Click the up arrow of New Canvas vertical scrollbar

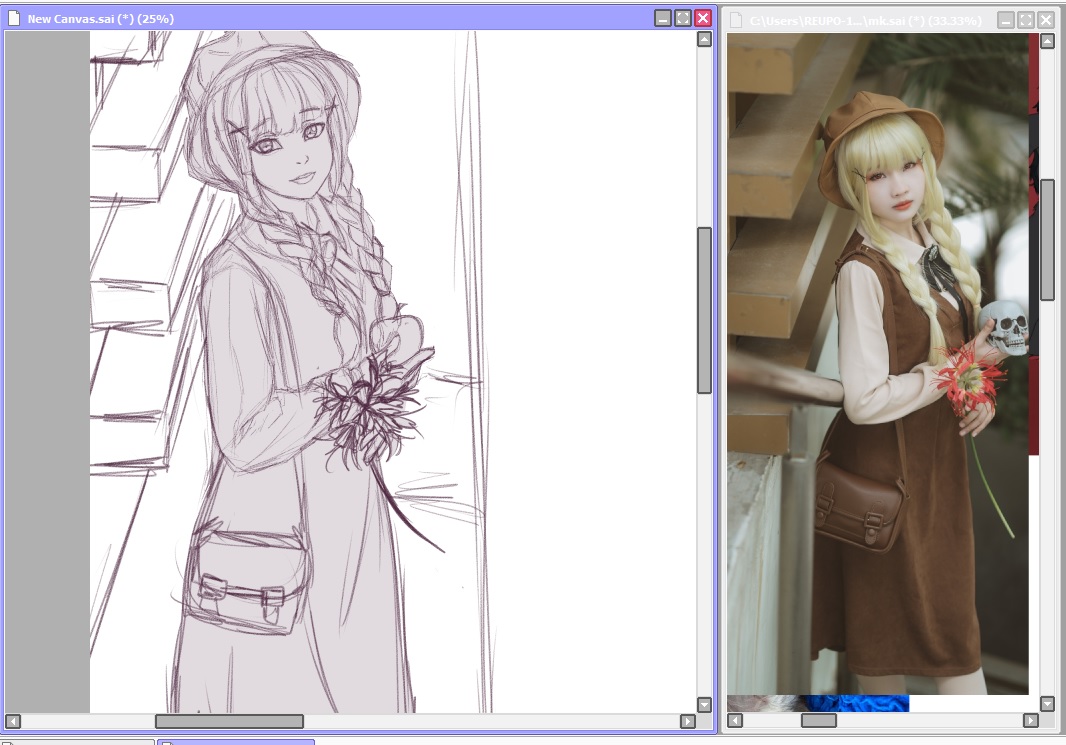point(704,39)
